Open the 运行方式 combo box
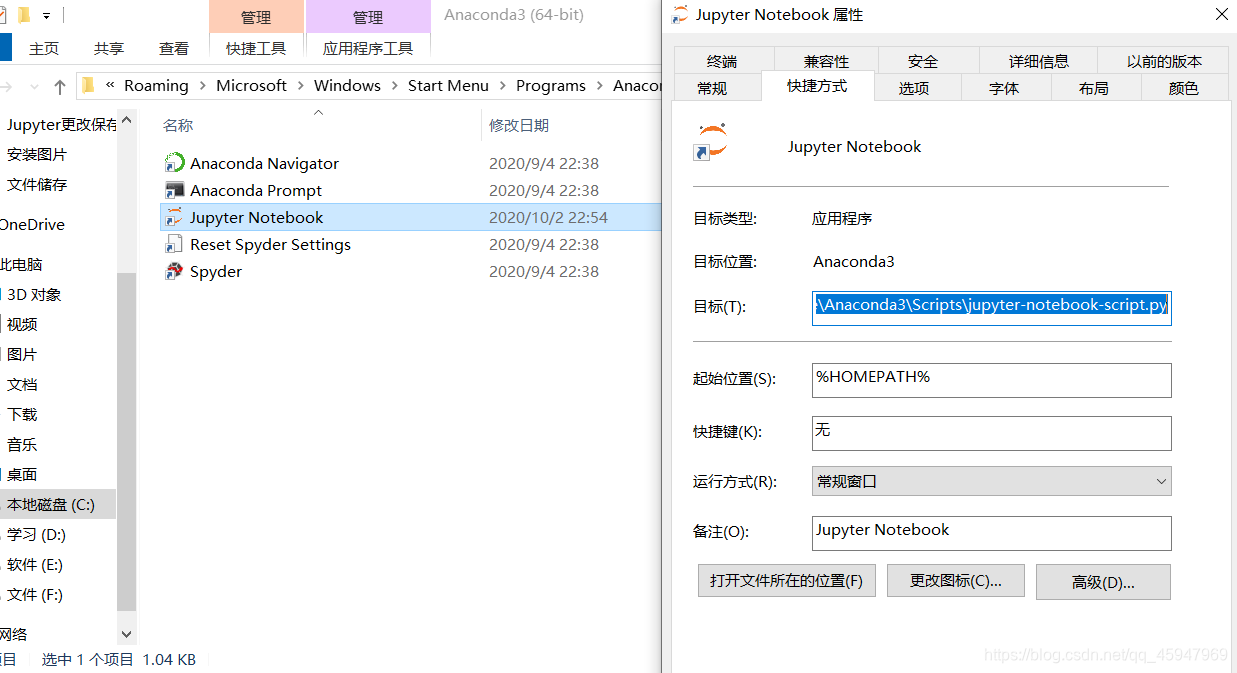This screenshot has height=673, width=1237. [x=991, y=481]
